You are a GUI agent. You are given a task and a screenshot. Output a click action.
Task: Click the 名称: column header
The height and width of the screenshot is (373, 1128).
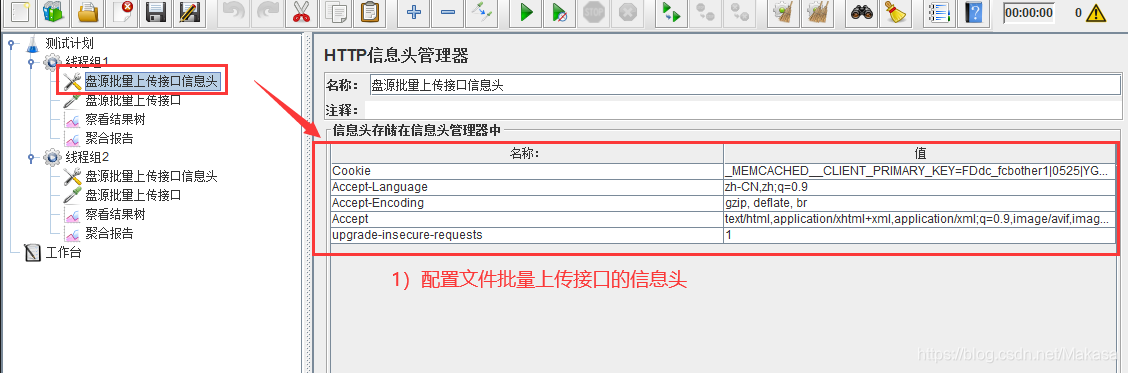click(x=527, y=153)
